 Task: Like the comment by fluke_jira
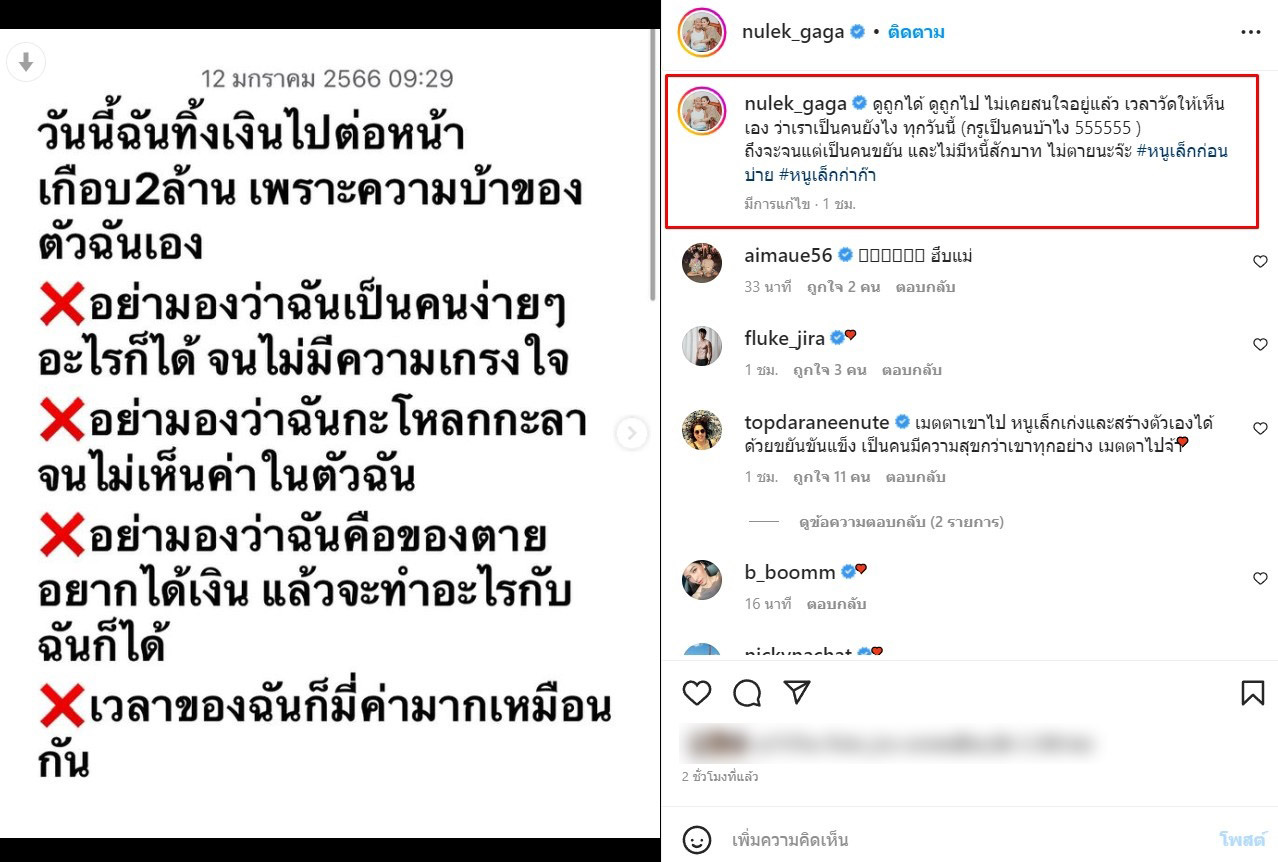pyautogui.click(x=1260, y=344)
